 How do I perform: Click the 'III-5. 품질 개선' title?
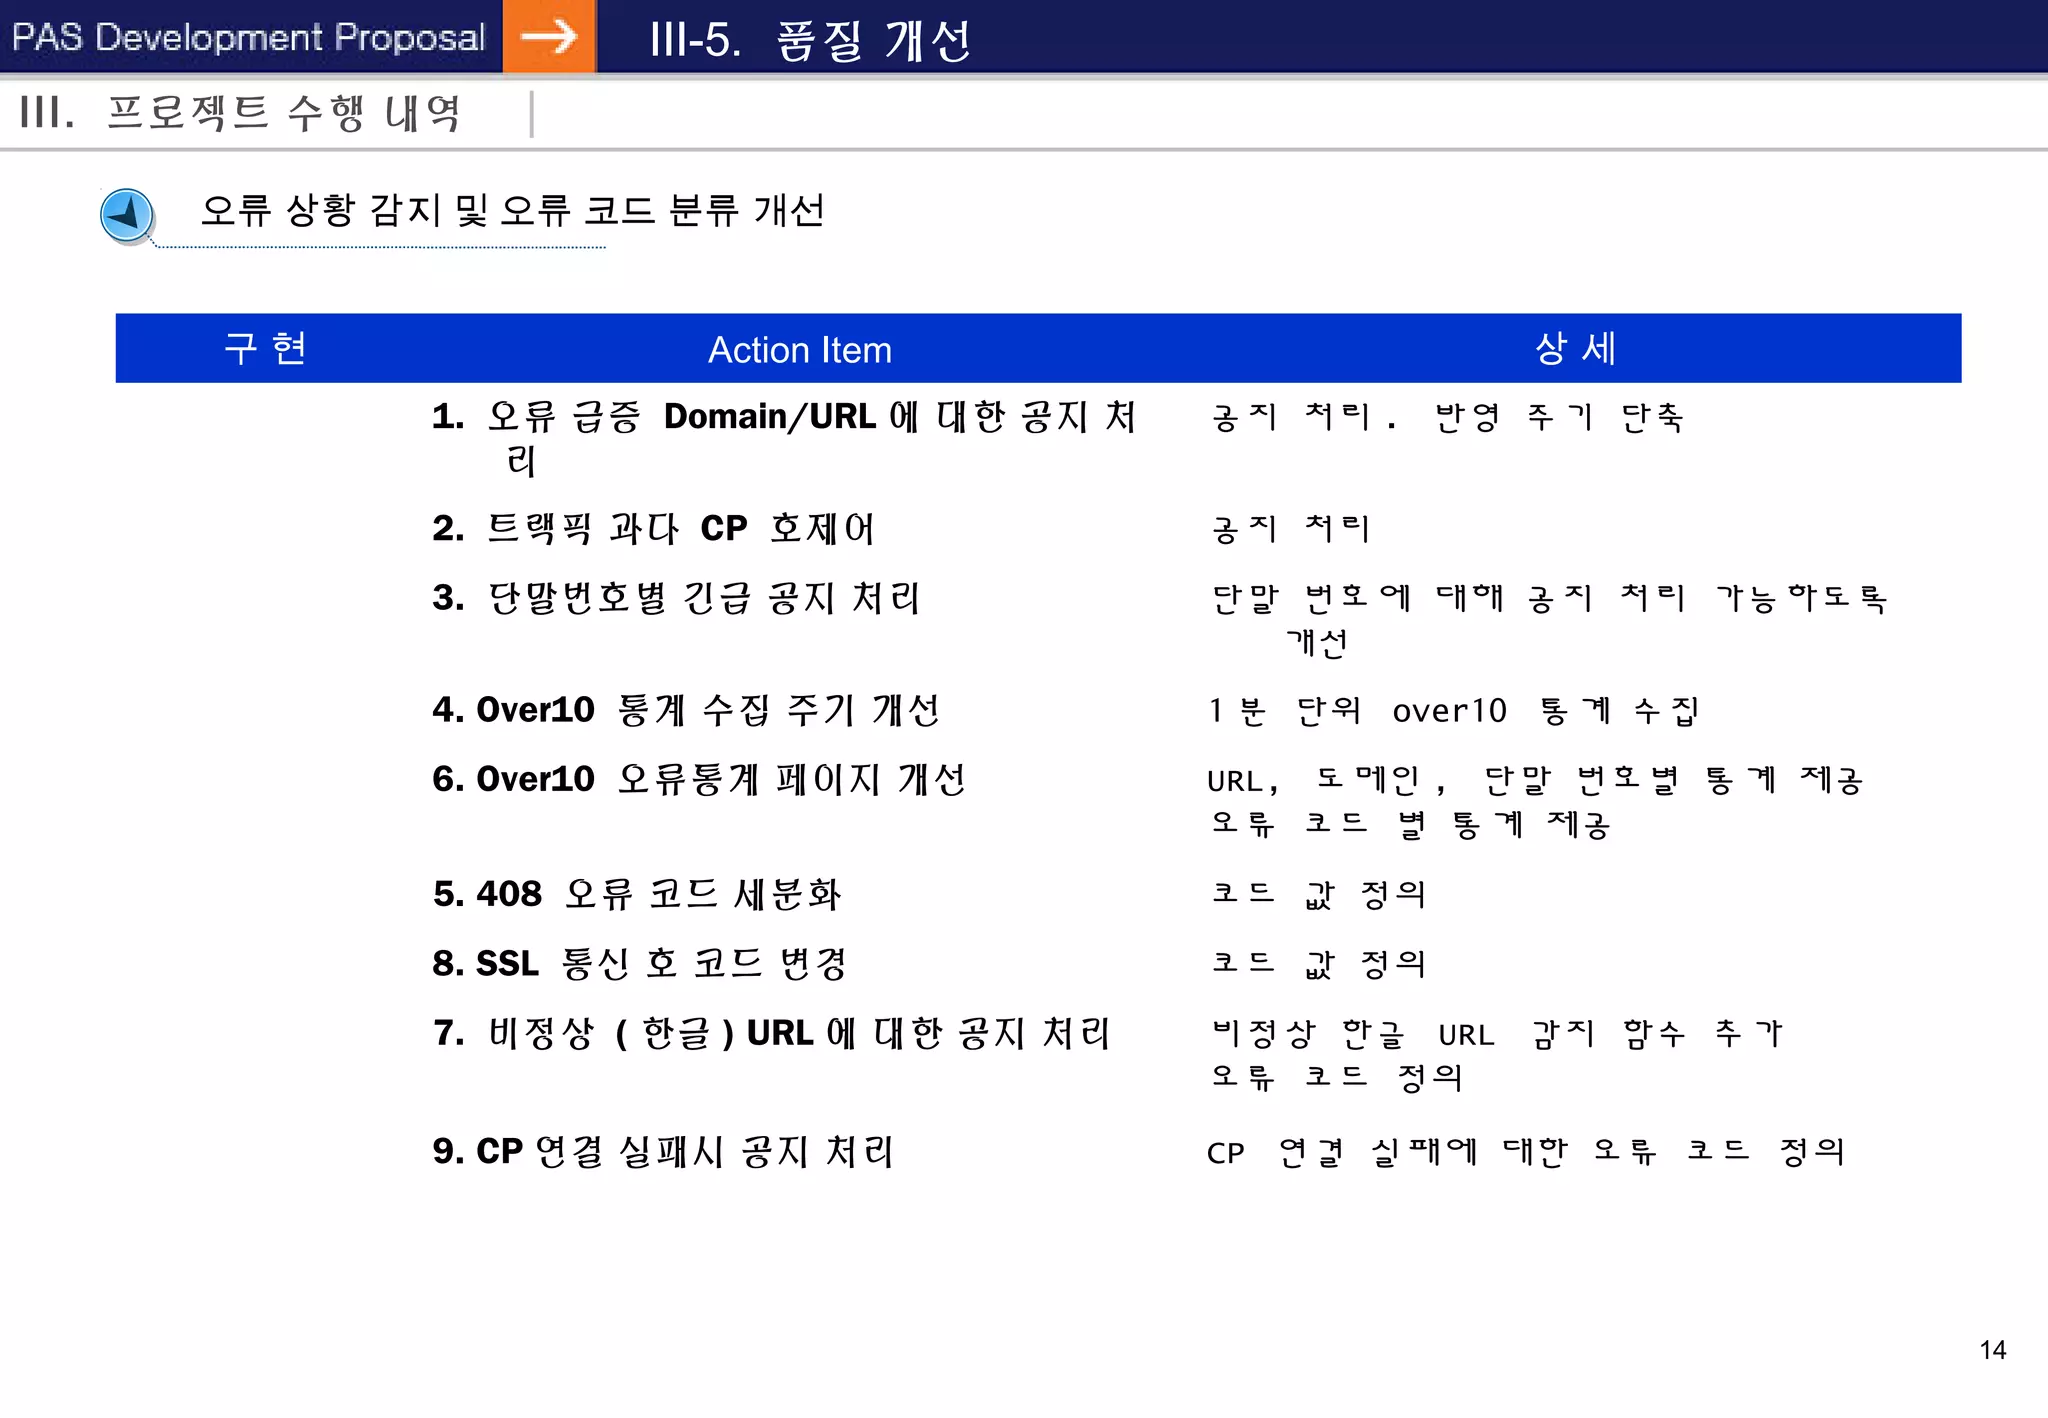coord(809,41)
